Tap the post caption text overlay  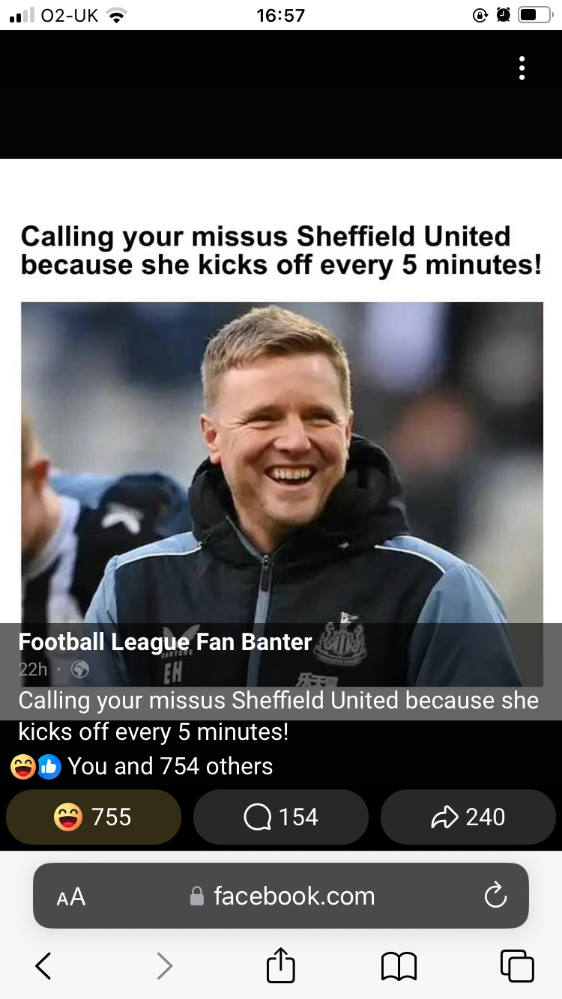(x=278, y=715)
